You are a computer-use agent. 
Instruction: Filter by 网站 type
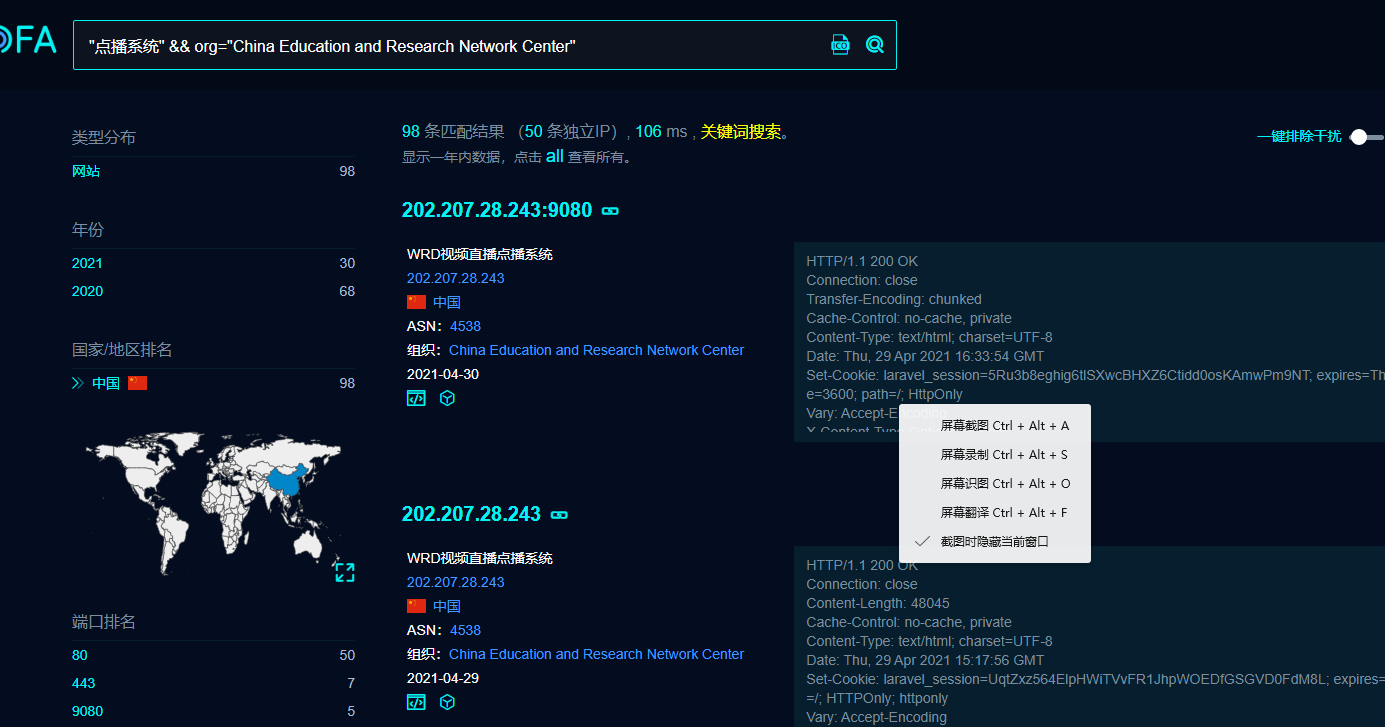(86, 171)
